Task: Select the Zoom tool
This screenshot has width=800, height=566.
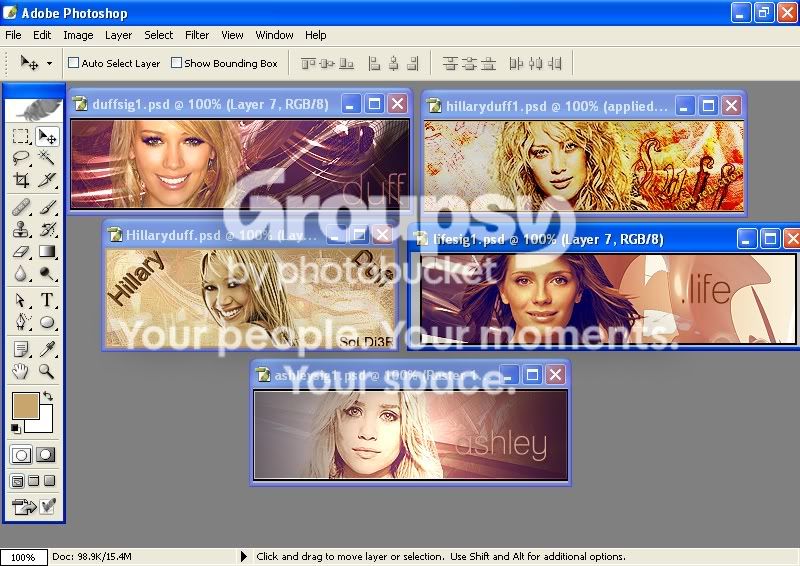Action: (x=47, y=371)
